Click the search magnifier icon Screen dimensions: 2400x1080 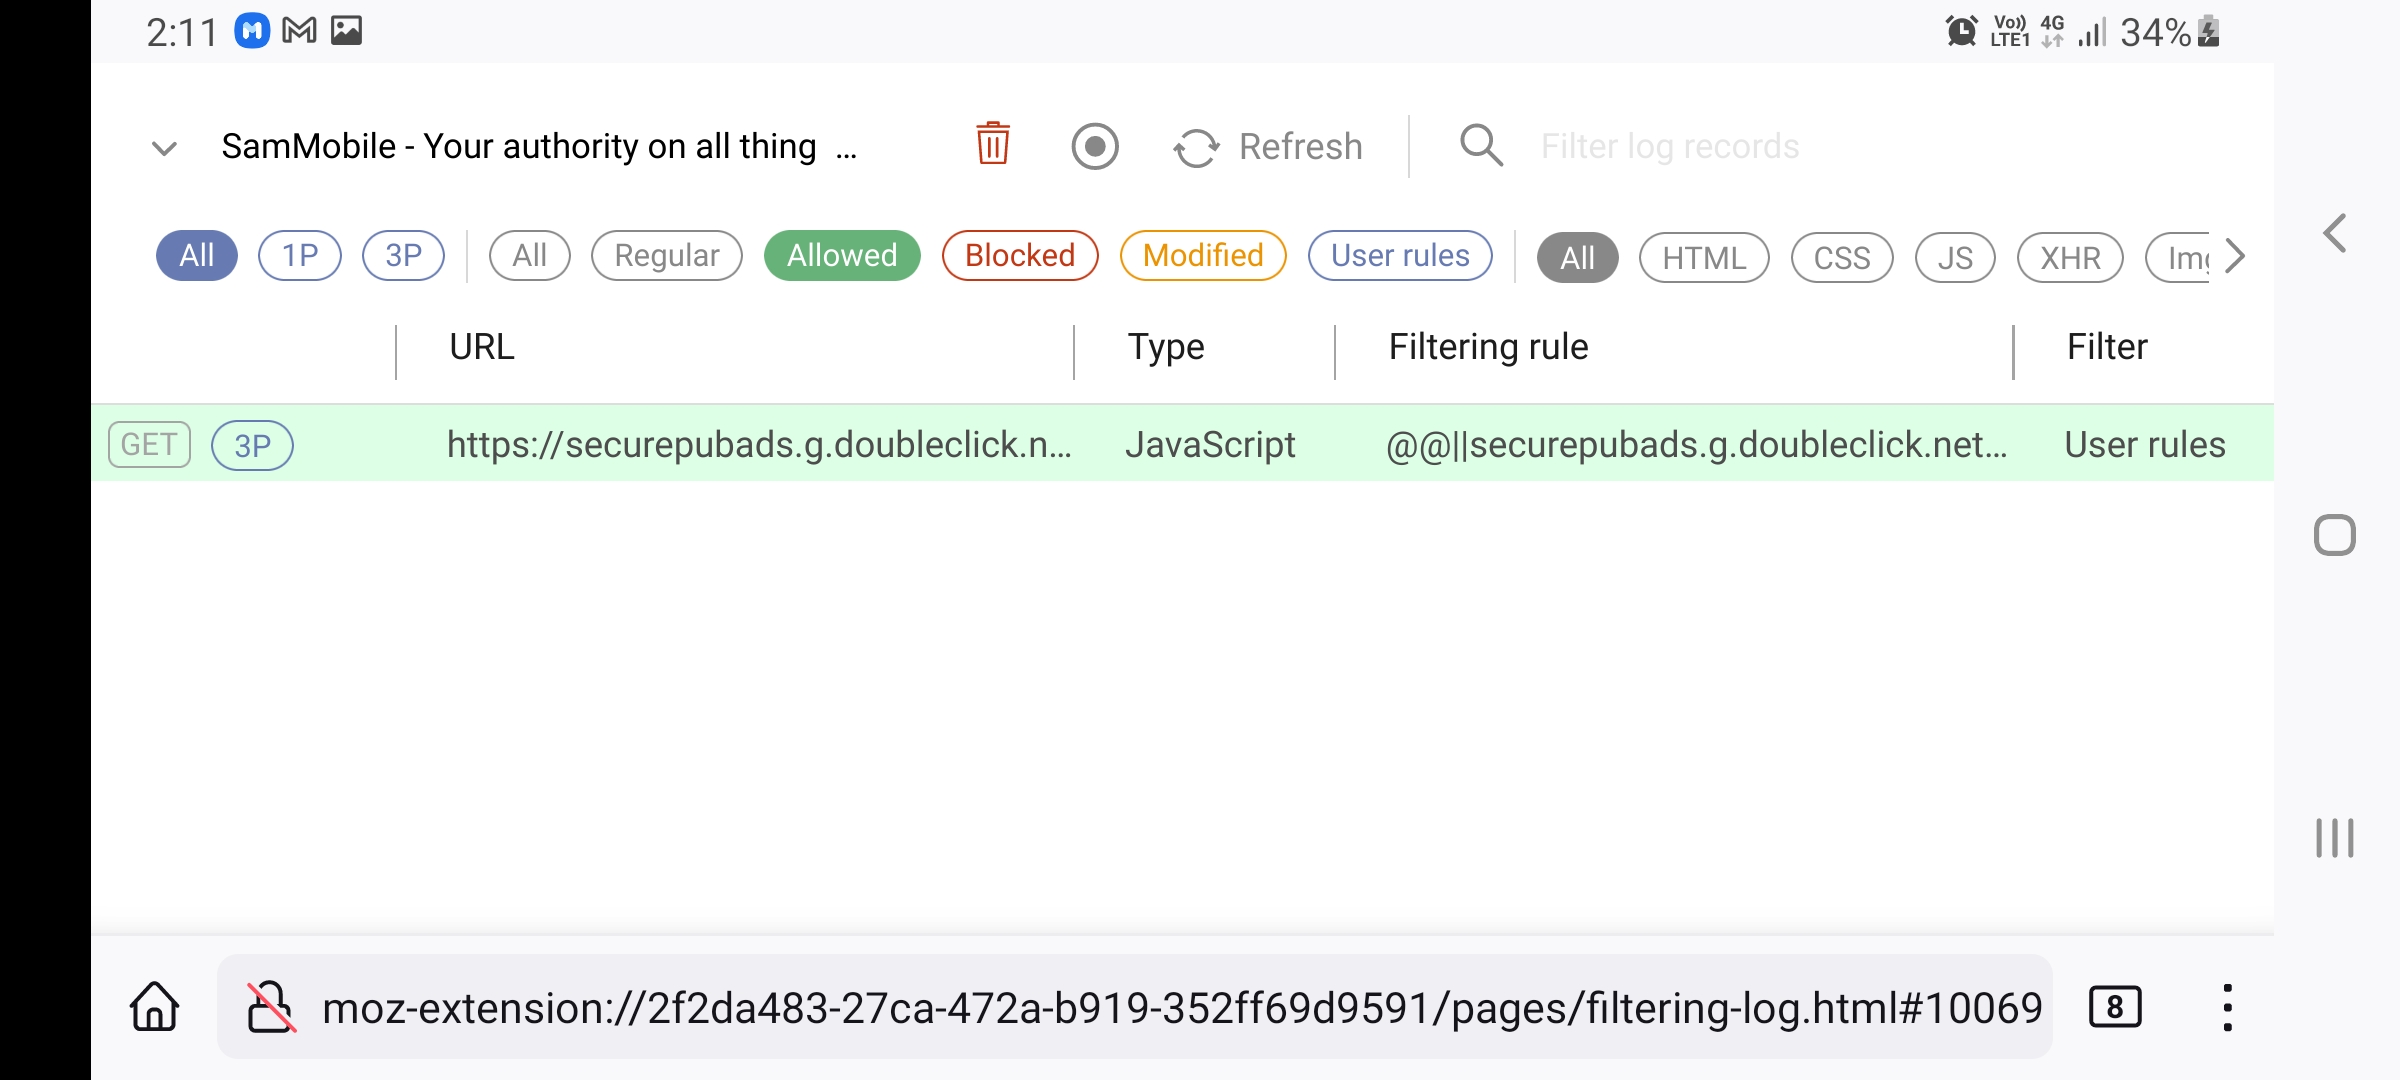tap(1481, 145)
